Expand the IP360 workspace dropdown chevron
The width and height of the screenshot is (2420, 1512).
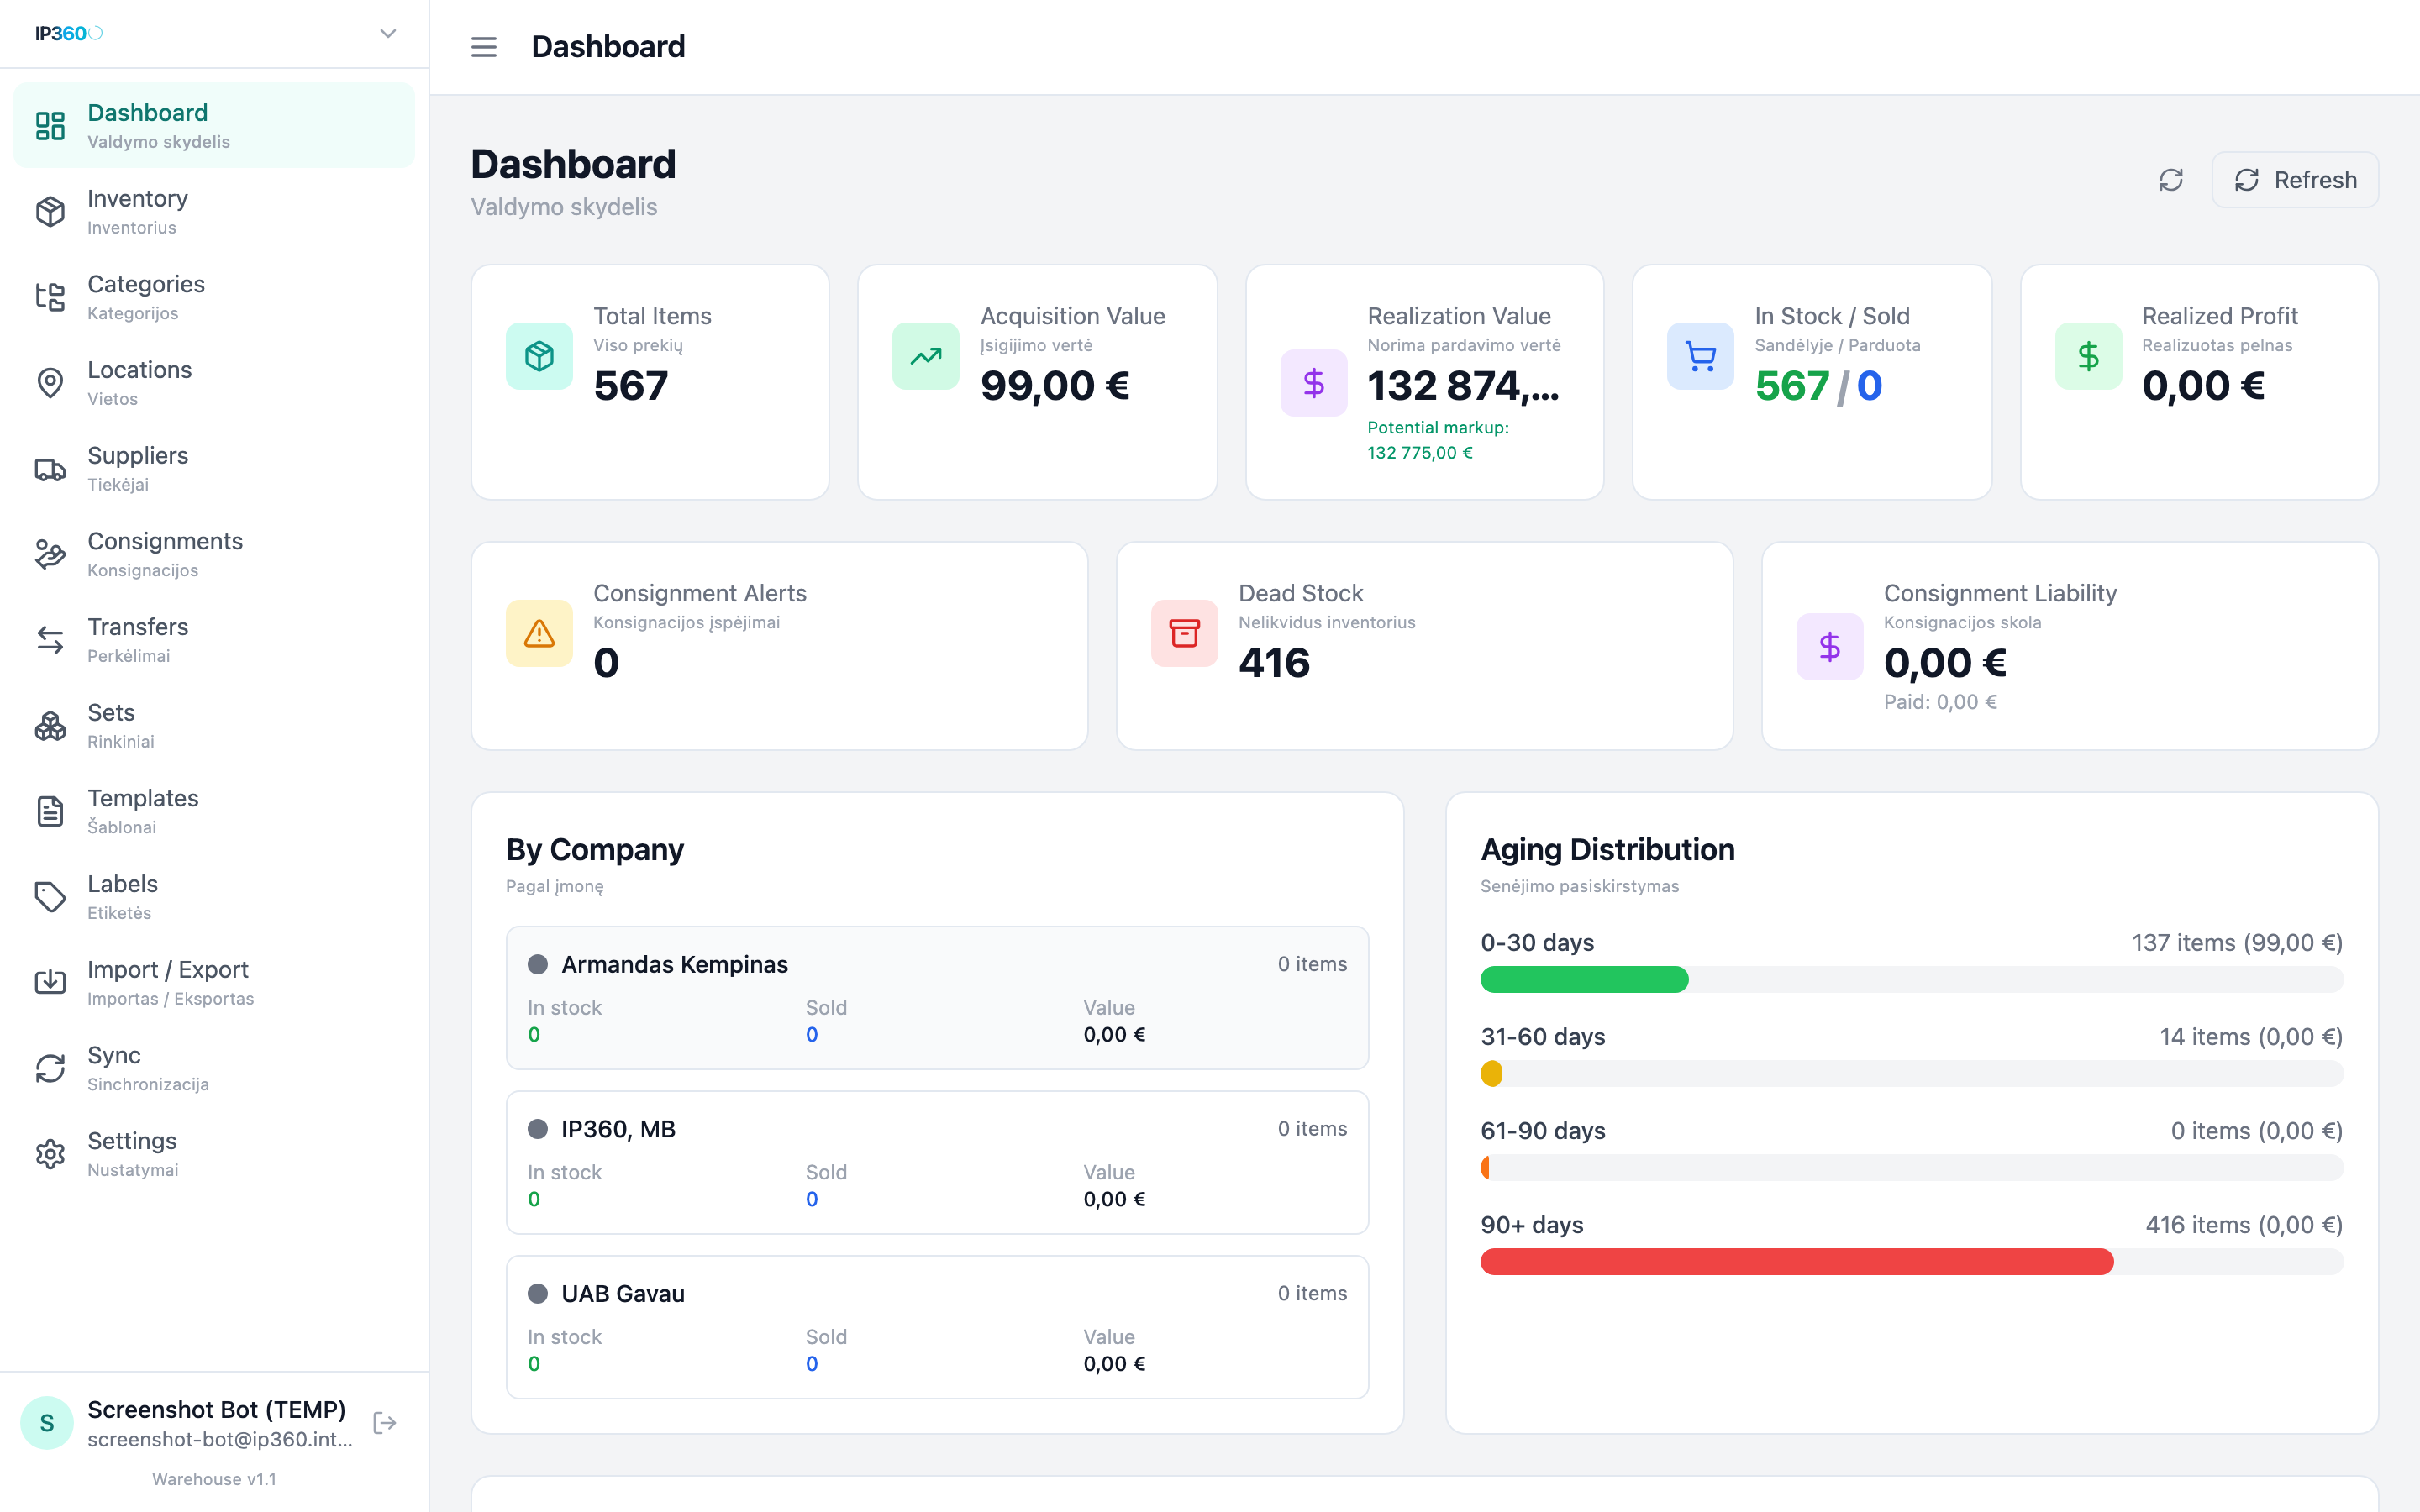click(388, 33)
